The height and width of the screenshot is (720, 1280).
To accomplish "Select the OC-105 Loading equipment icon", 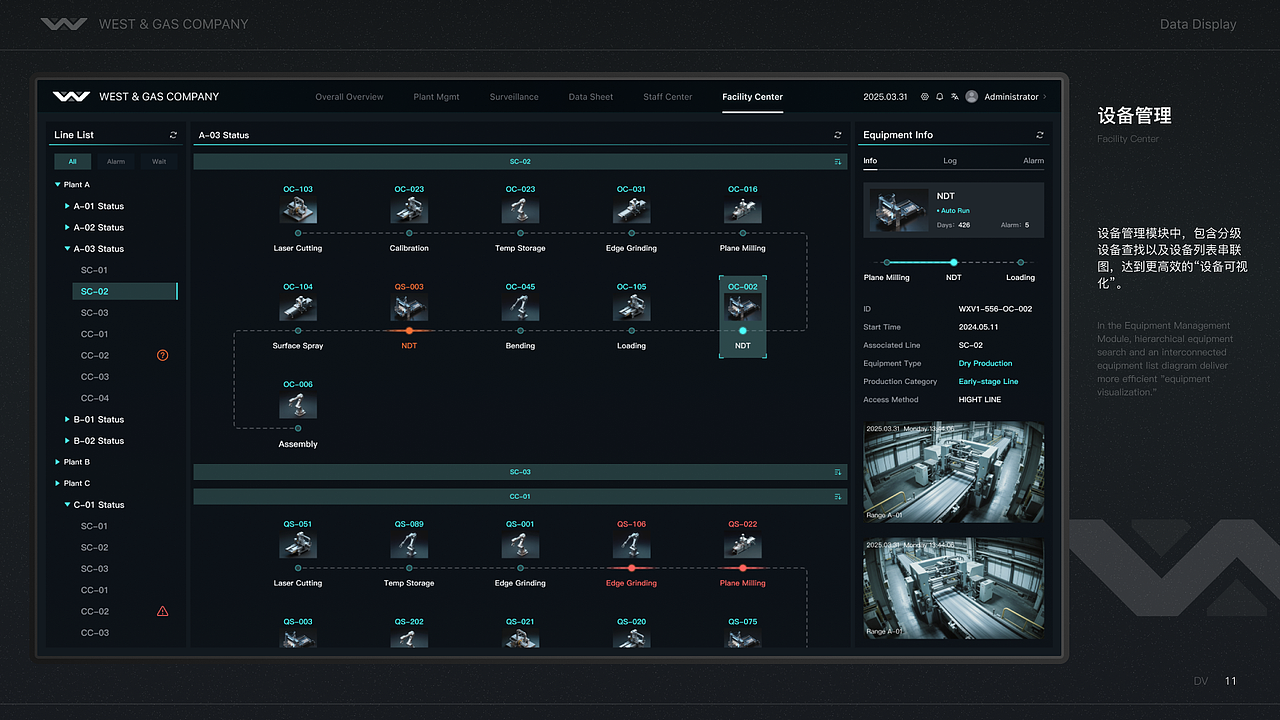I will click(631, 307).
